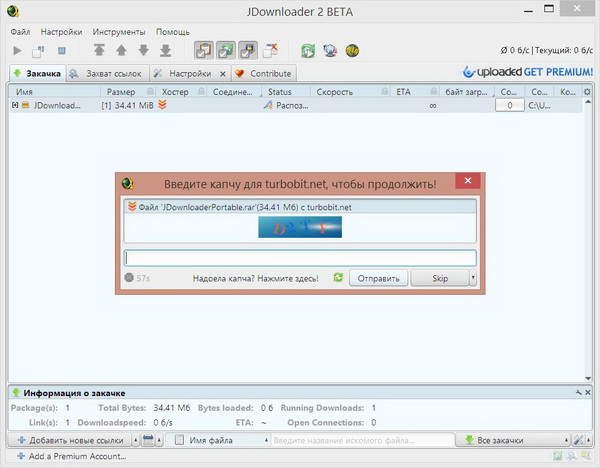Viewport: 600px width, 468px height.
Task: Click the captcha text input field
Action: pos(300,257)
